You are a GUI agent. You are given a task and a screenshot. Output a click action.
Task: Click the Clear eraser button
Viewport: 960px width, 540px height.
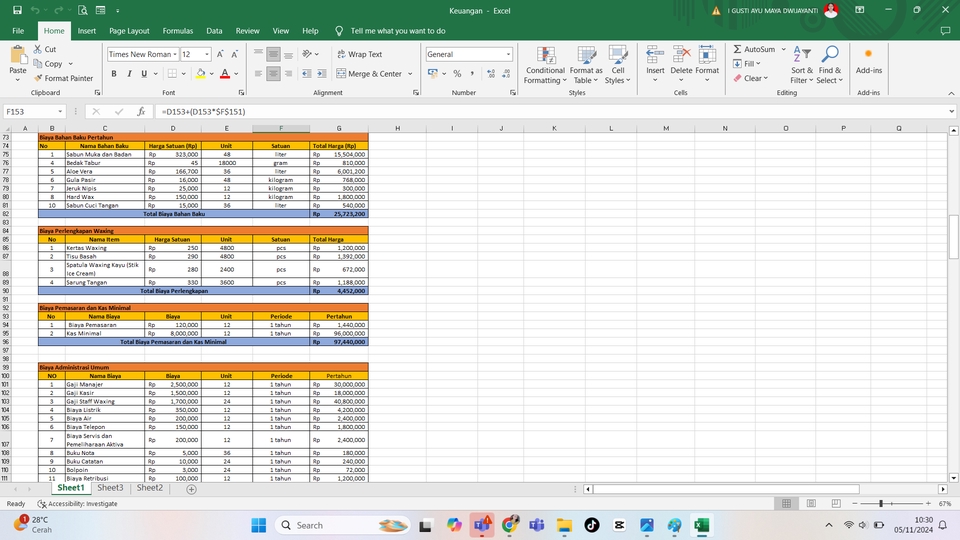click(x=751, y=78)
